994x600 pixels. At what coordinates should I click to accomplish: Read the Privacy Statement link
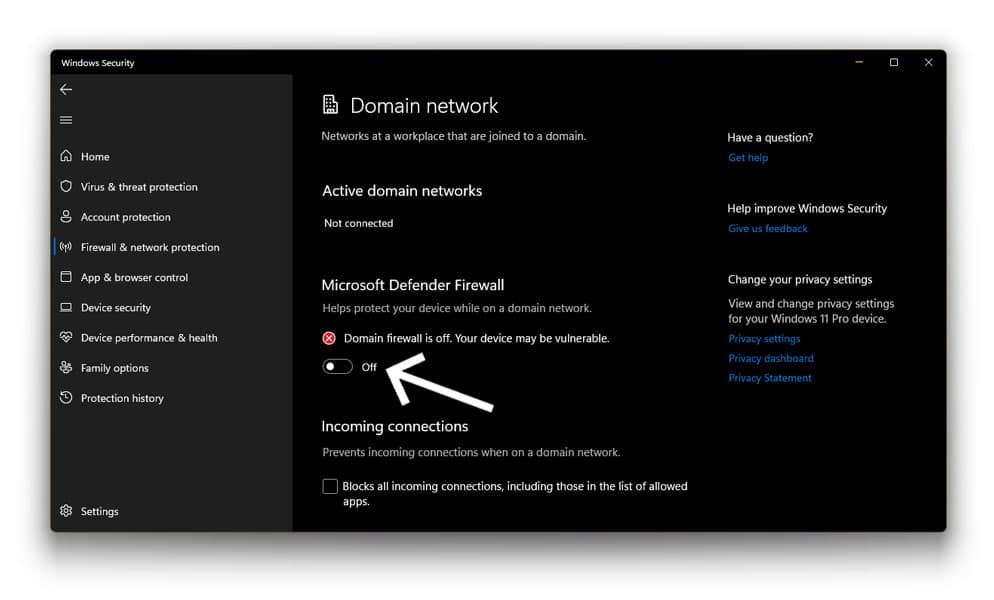tap(770, 378)
